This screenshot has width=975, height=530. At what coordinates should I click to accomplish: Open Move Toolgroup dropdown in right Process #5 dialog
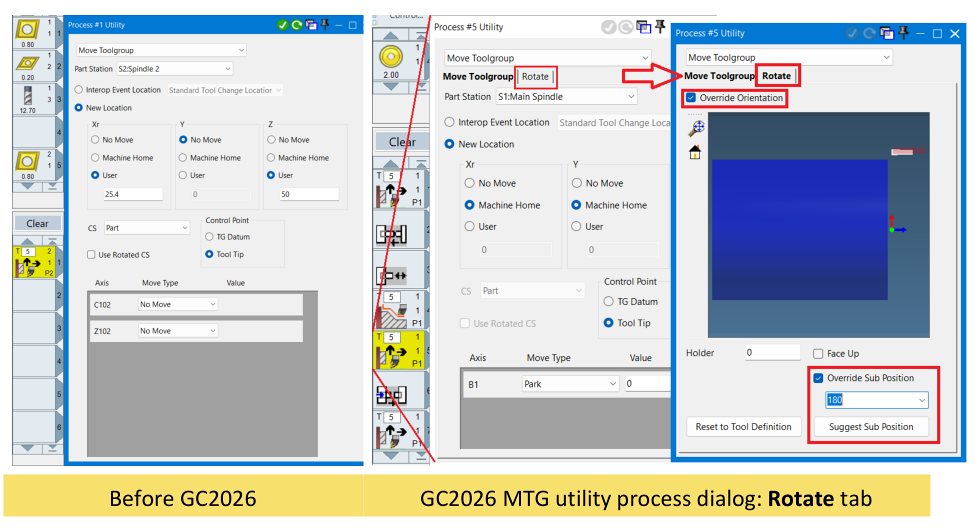click(x=789, y=57)
